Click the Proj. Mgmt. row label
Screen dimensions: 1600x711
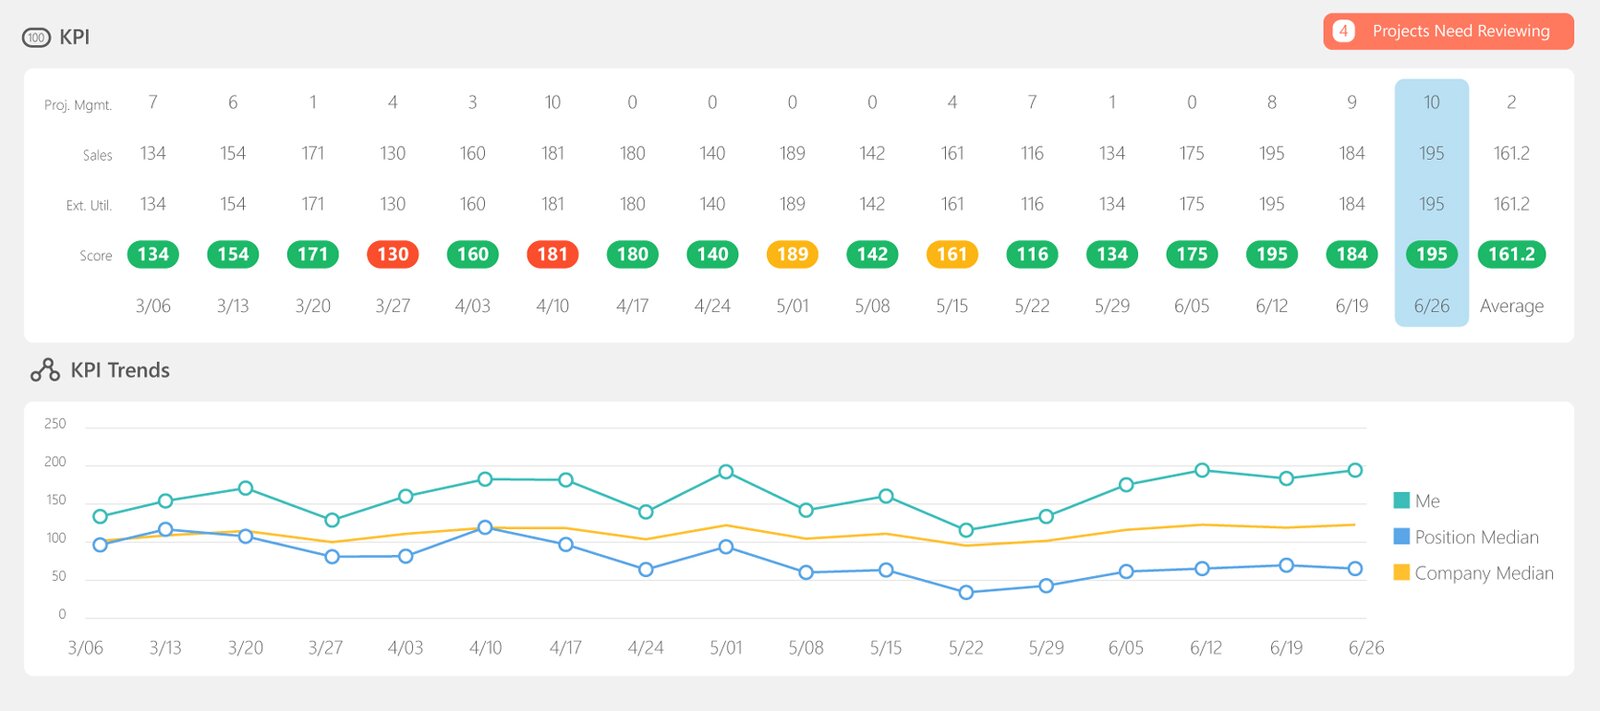pos(78,105)
